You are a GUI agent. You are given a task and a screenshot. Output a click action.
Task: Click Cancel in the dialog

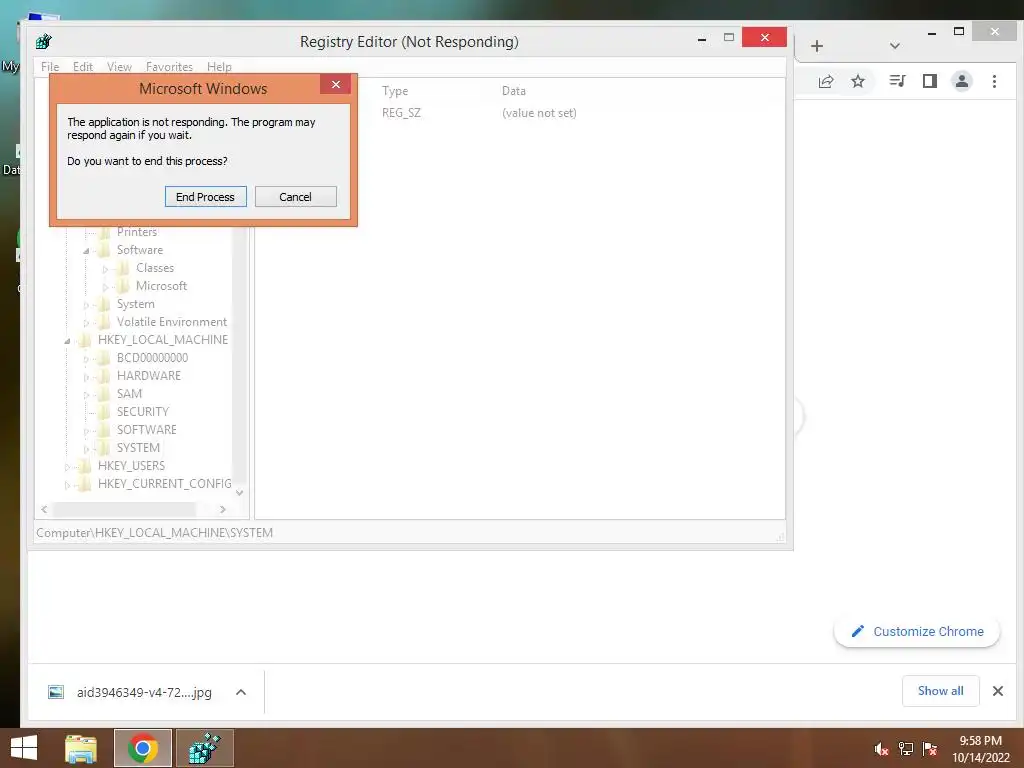coord(295,197)
